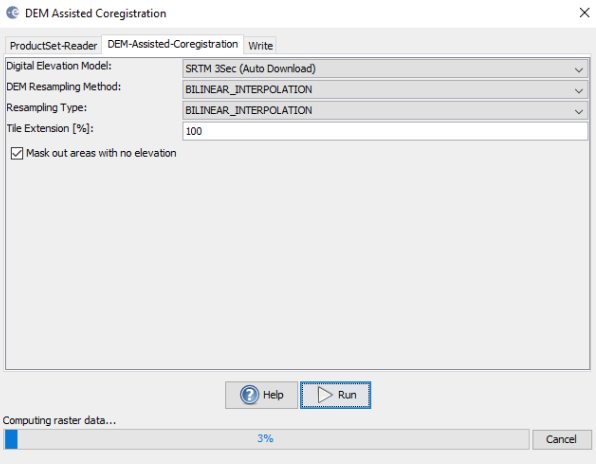This screenshot has width=596, height=464.
Task: Click the DEM Resampling Method BILINEAR_INTERPOLATION box
Action: point(385,90)
